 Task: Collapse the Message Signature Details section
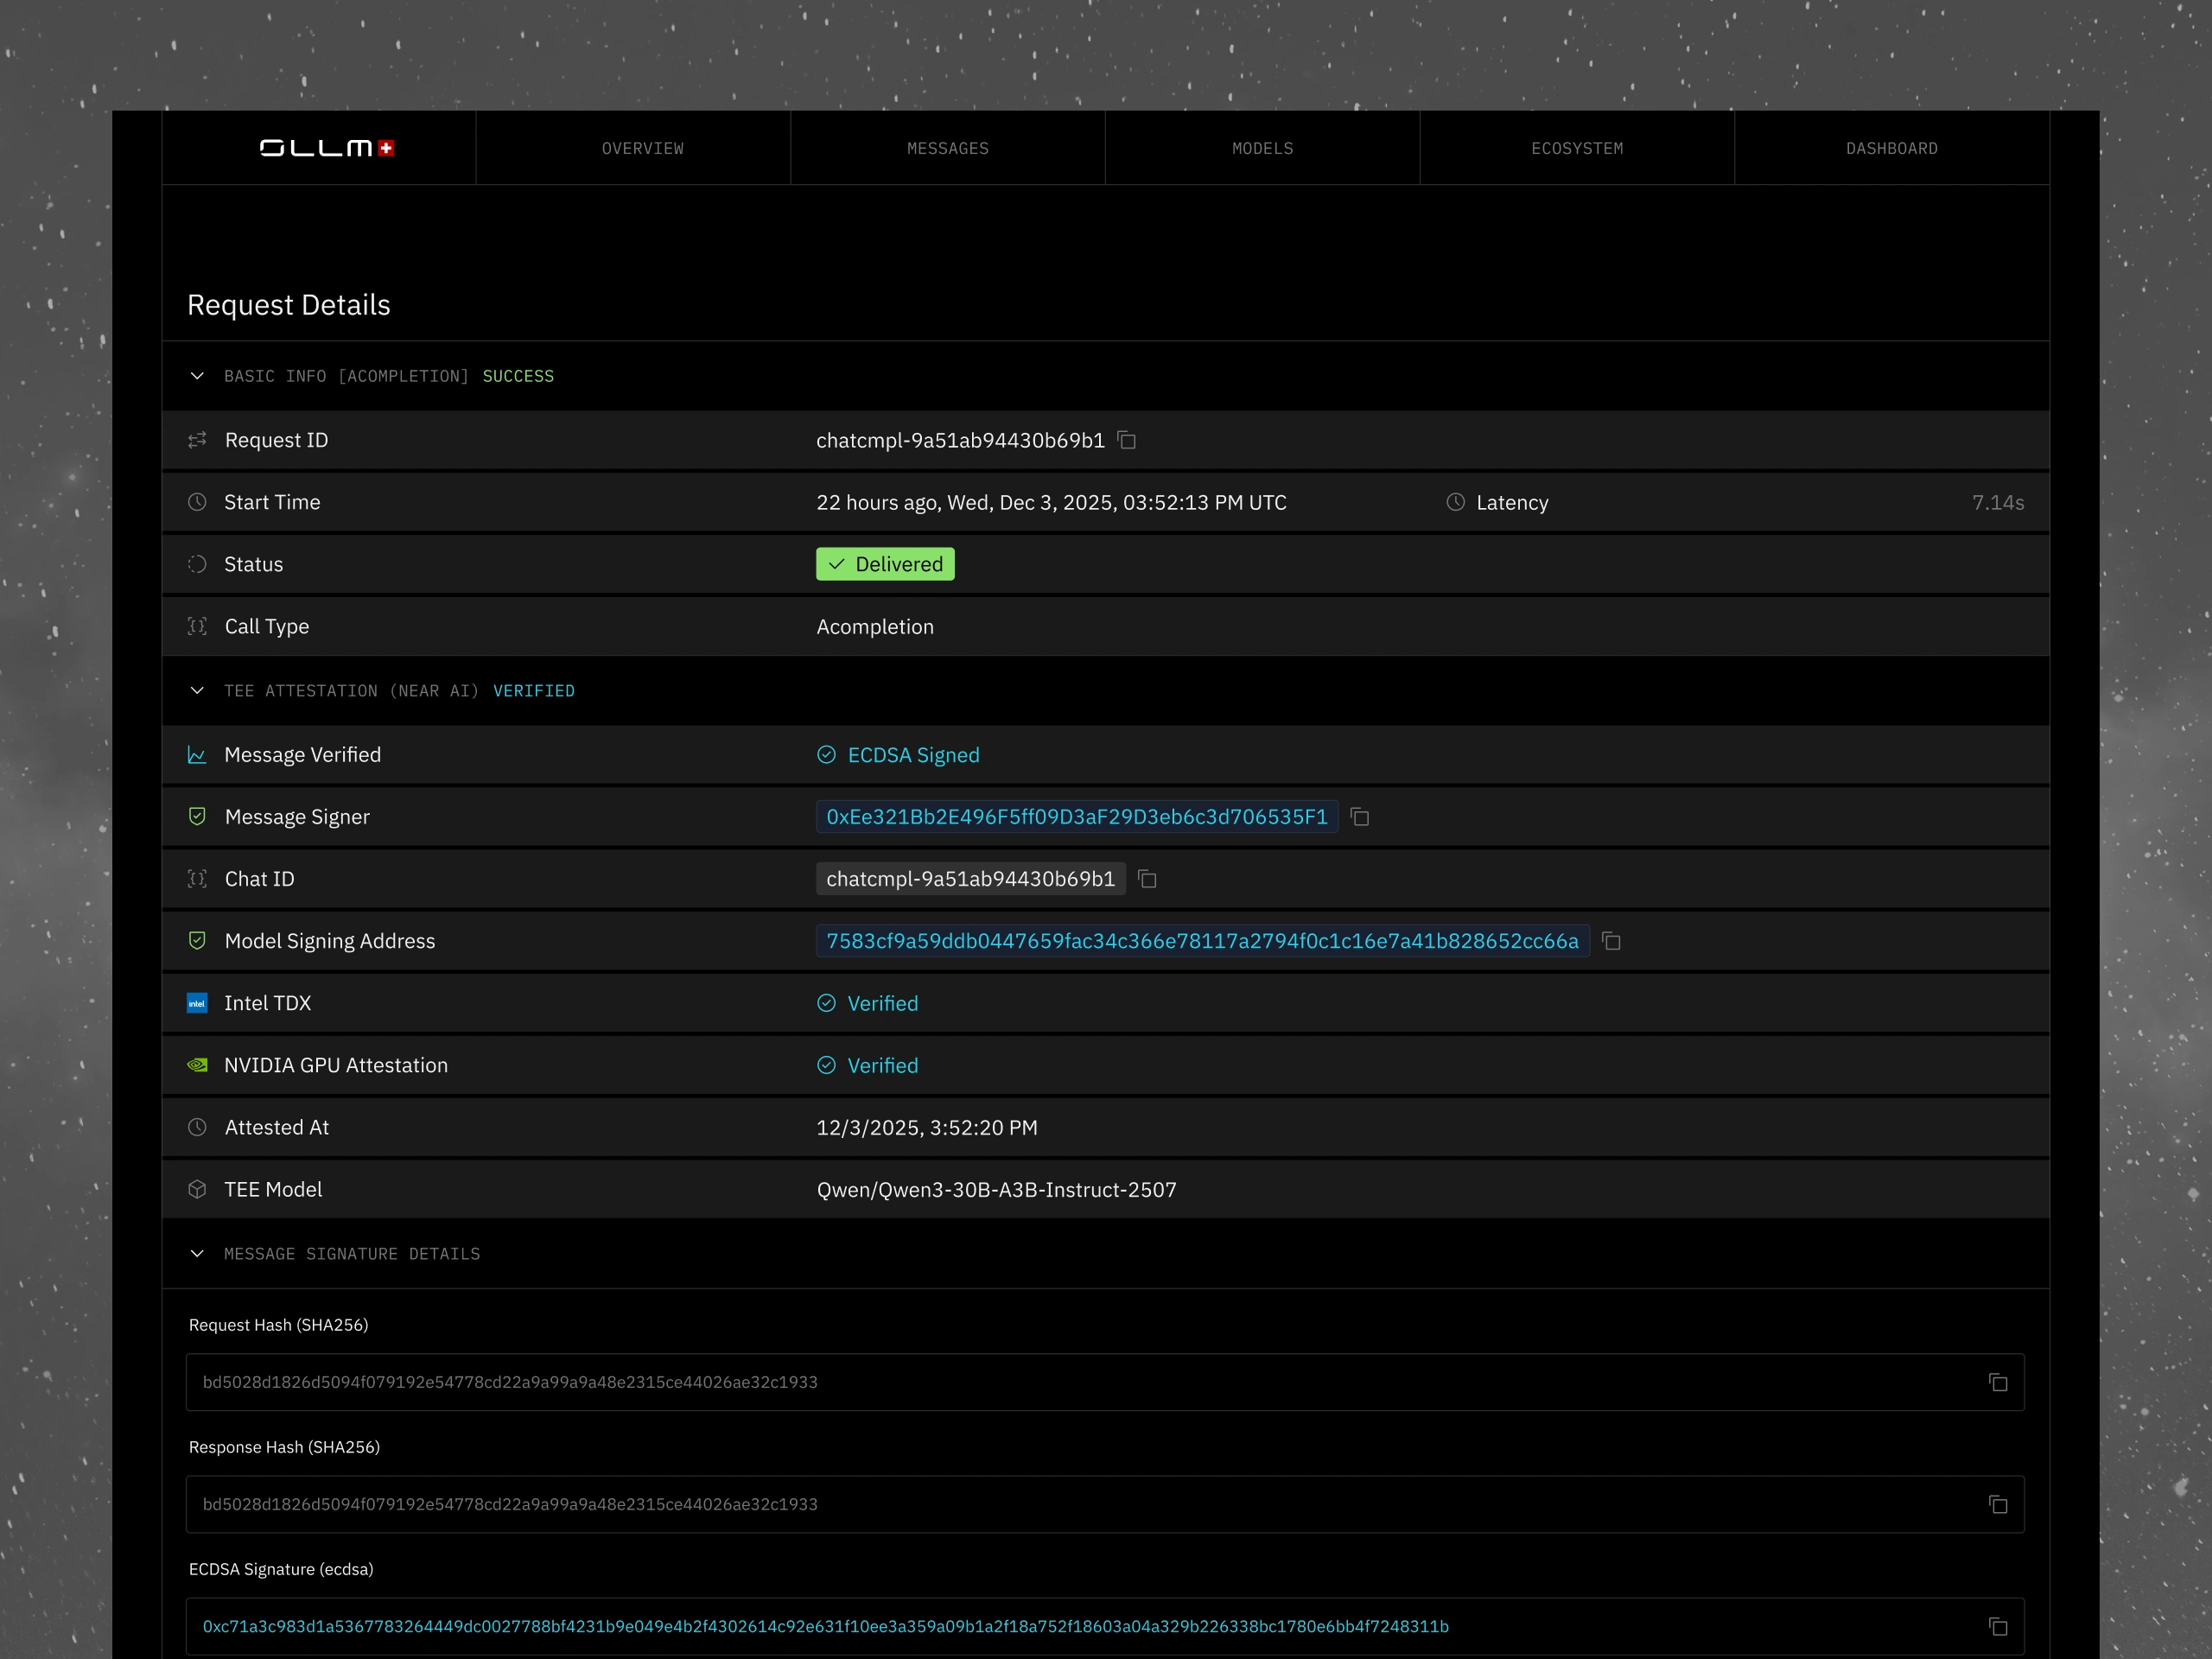(197, 1254)
